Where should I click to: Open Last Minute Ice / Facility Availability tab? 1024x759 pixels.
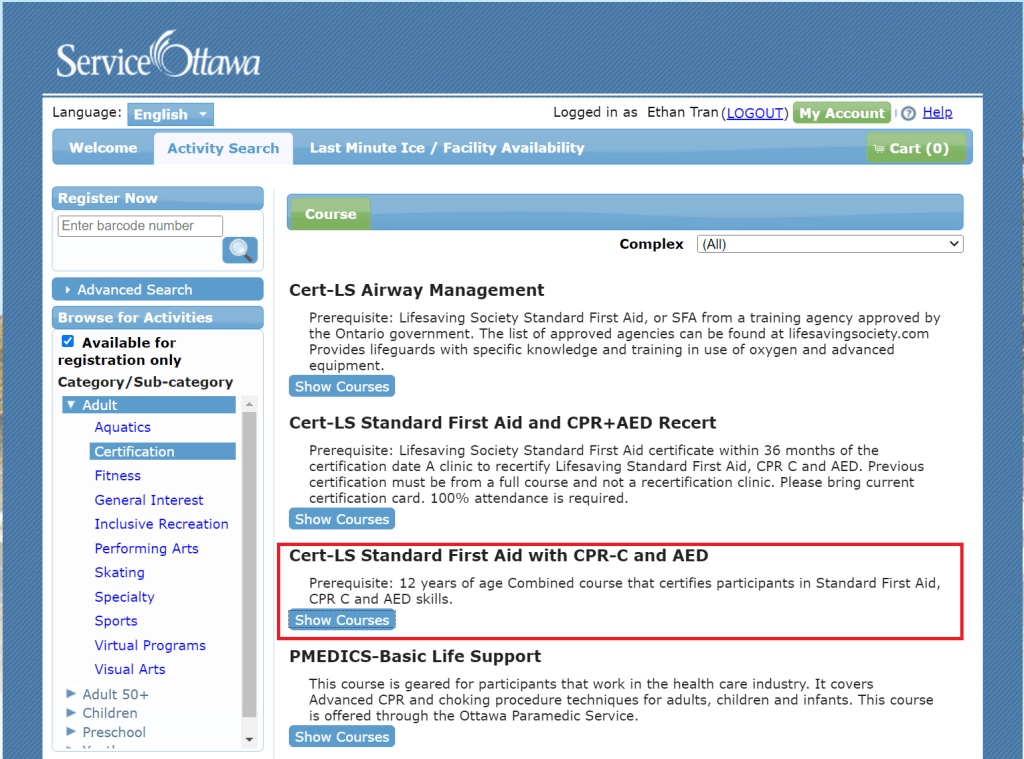[x=446, y=148]
